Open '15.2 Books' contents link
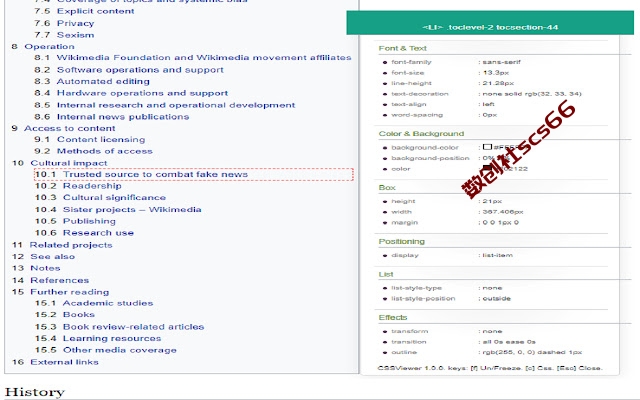 [64, 315]
